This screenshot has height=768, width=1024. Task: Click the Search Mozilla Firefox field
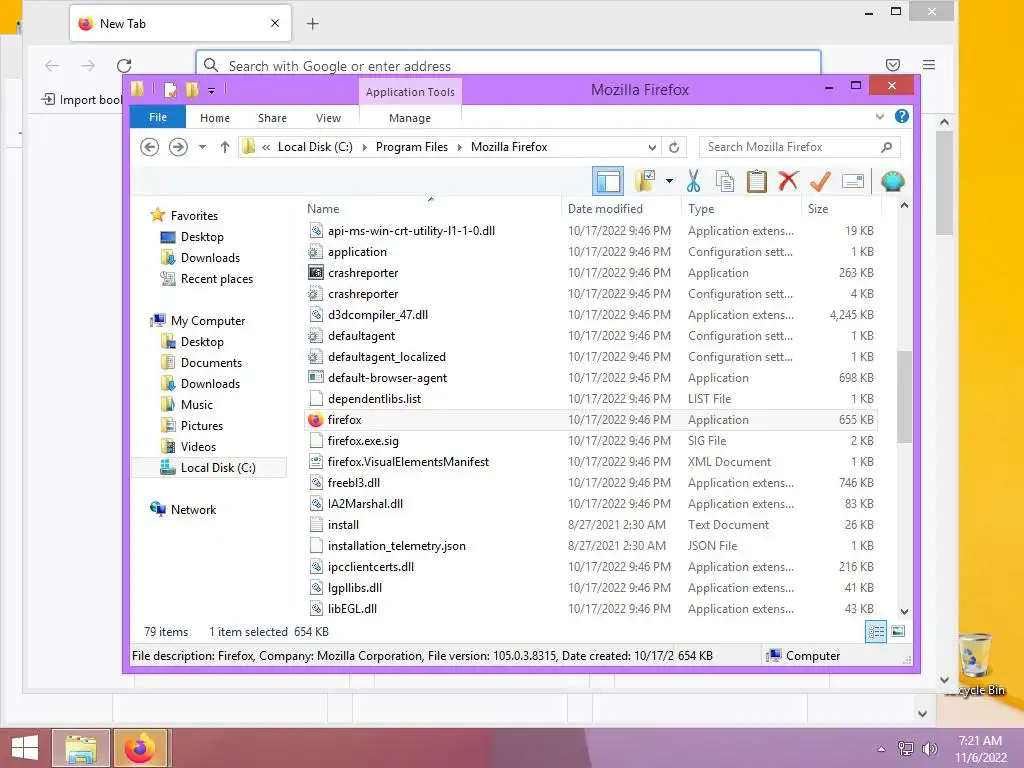coord(799,147)
